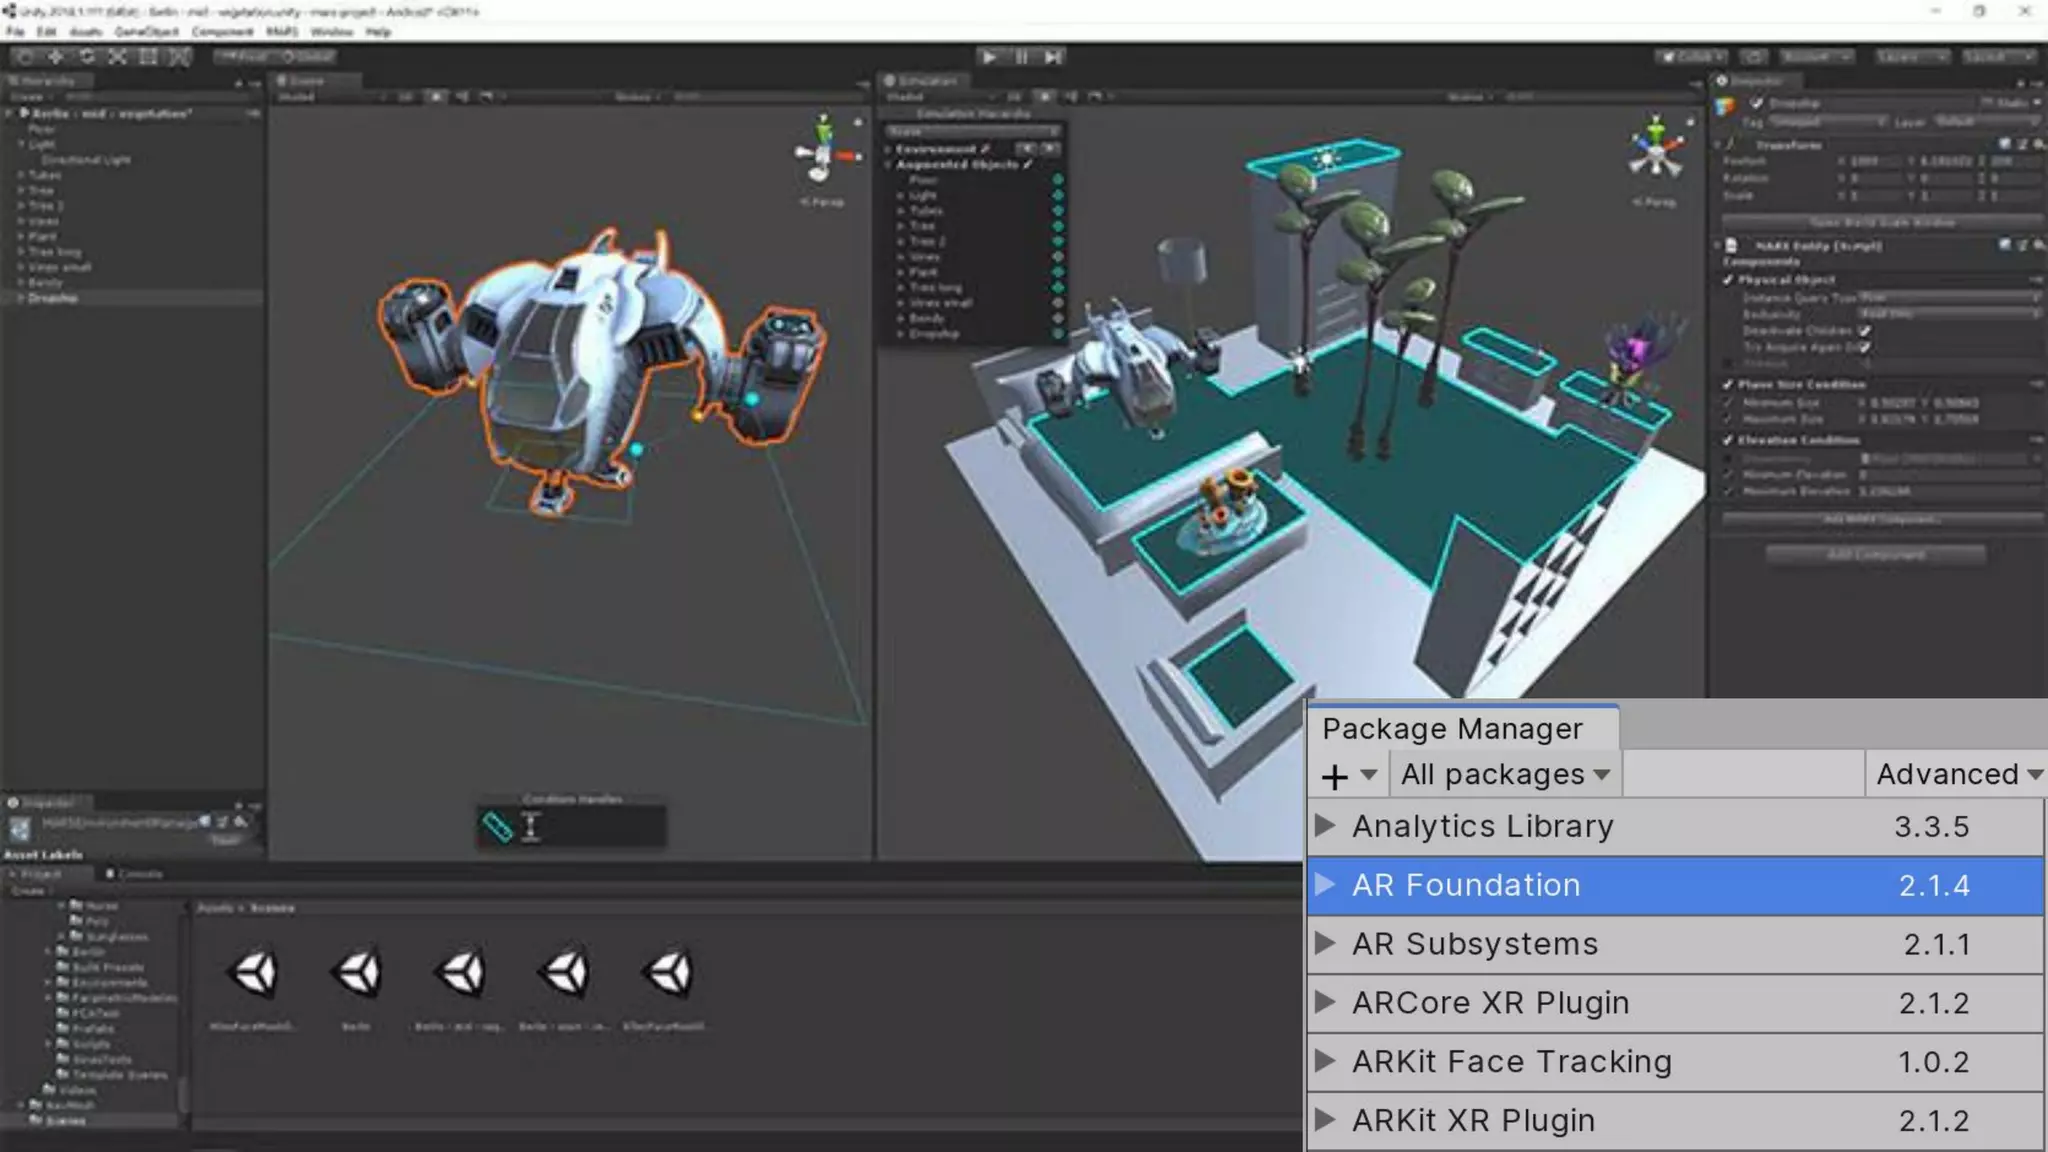Screen dimensions: 2048x1152
Task: Toggle the Physical Object checkbox in Inspector
Action: 1728,280
